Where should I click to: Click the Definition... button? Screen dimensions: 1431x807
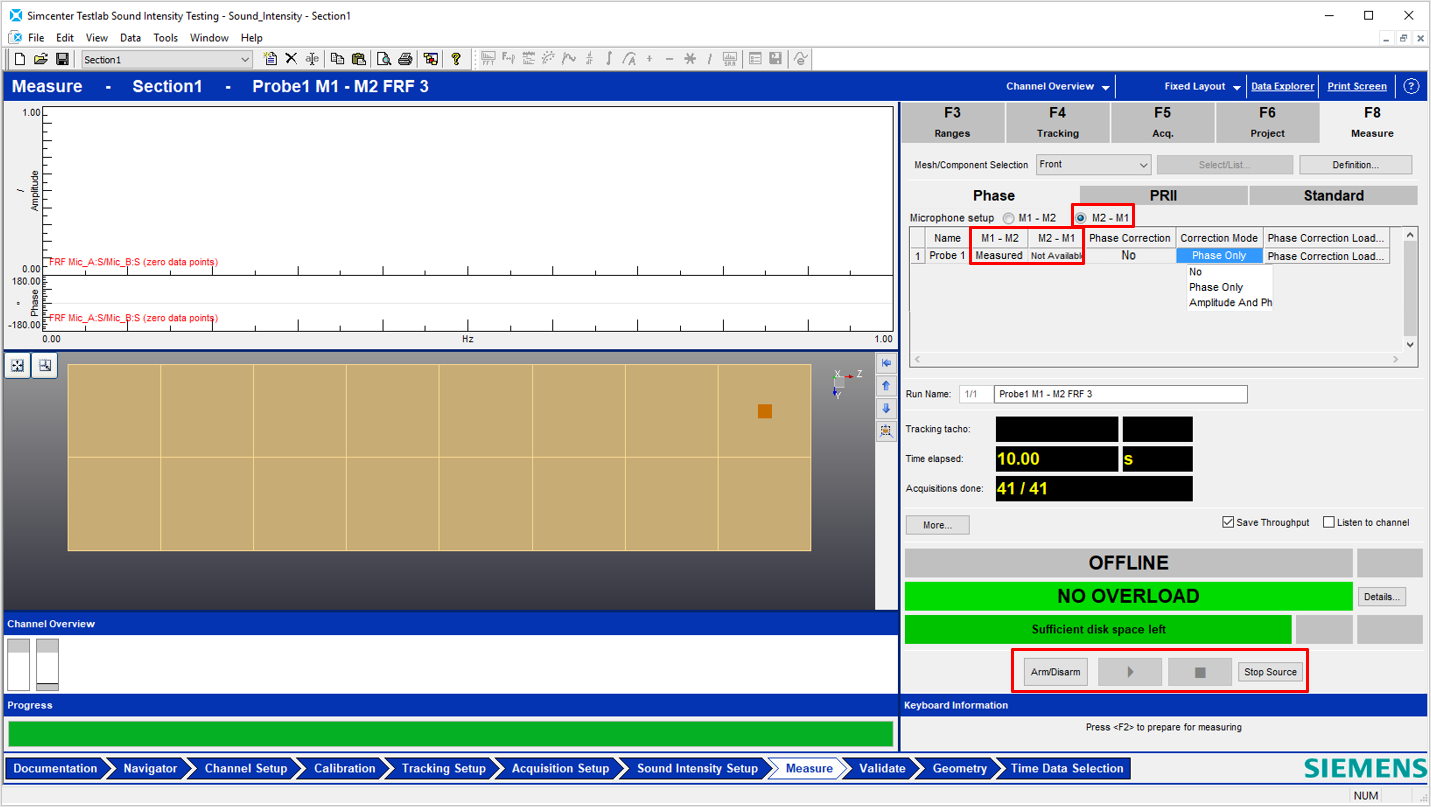click(1355, 164)
